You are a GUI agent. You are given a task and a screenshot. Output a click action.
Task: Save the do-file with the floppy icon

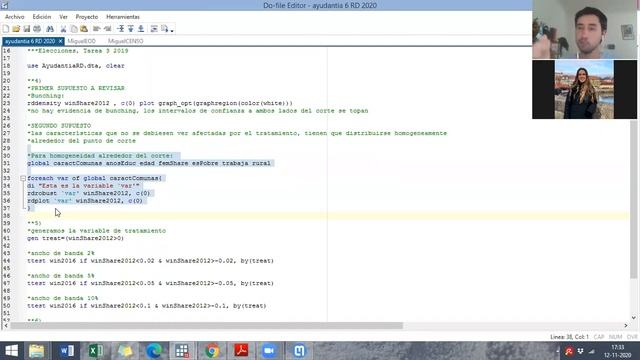[x=27, y=29]
